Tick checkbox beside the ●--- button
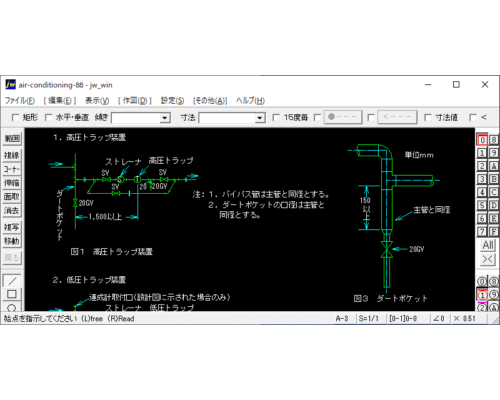500x400 pixels. tap(317, 117)
